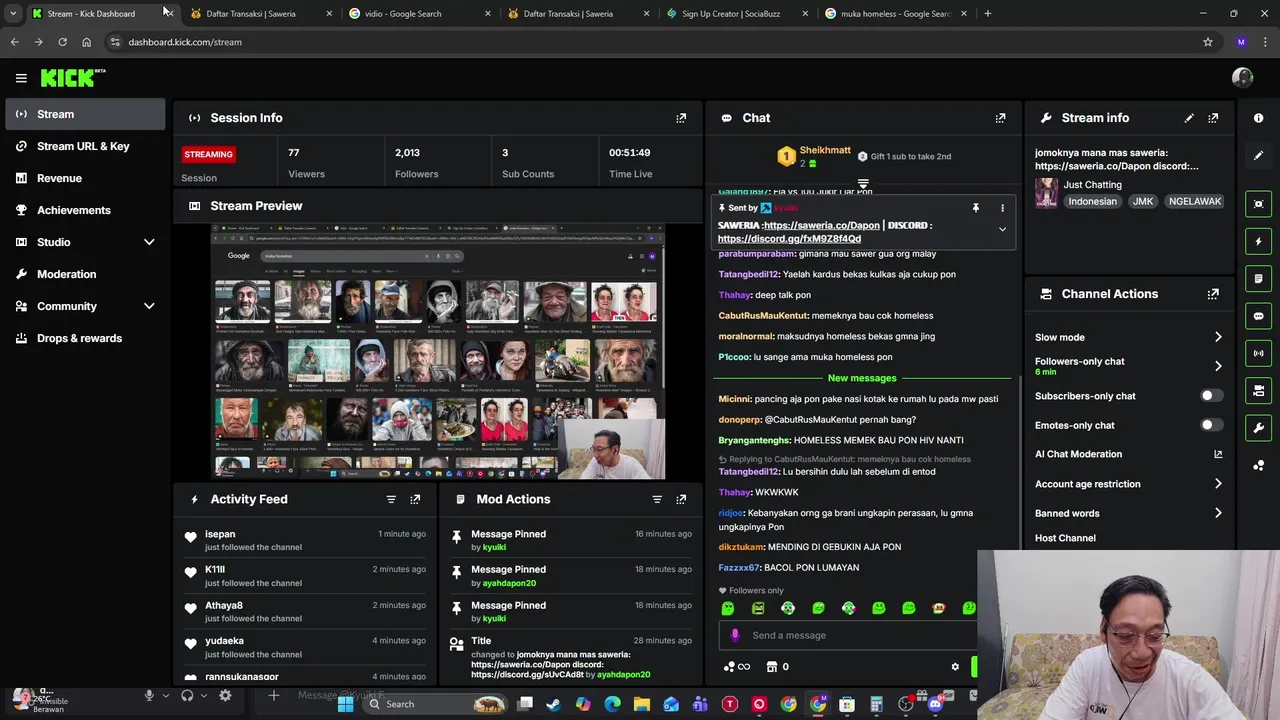1280x720 pixels.
Task: Pop out the Session Info panel
Action: (x=681, y=118)
